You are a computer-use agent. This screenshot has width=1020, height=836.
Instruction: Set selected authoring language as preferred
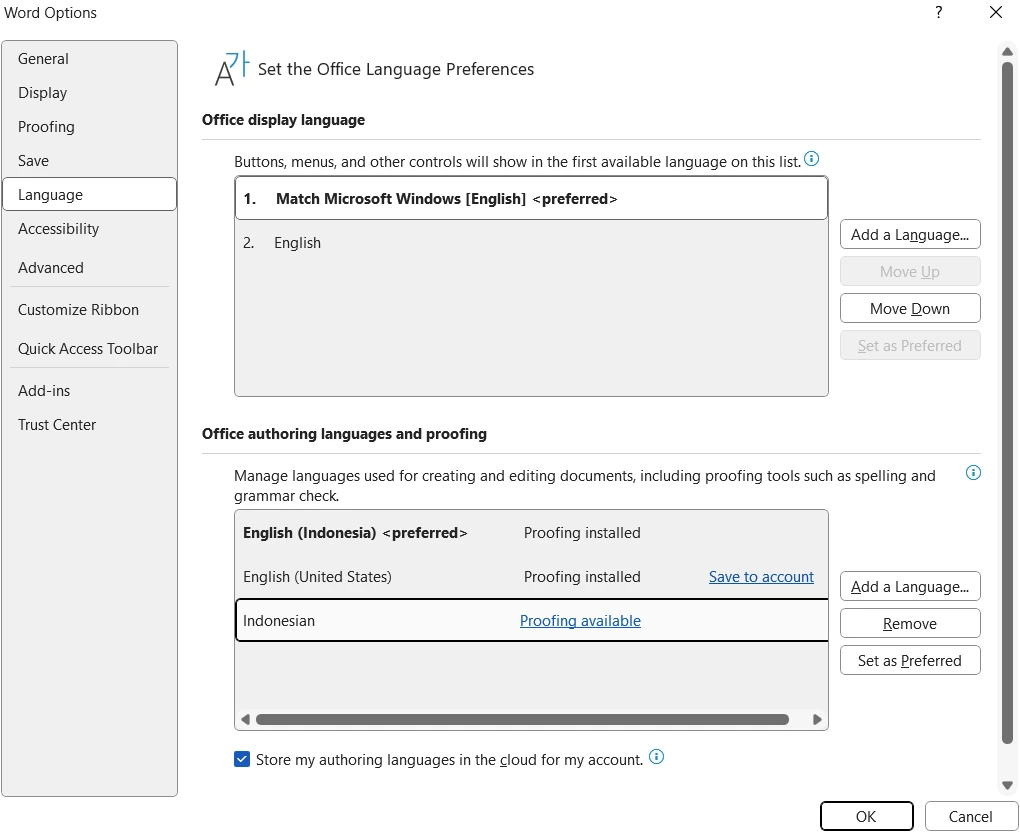tap(909, 660)
